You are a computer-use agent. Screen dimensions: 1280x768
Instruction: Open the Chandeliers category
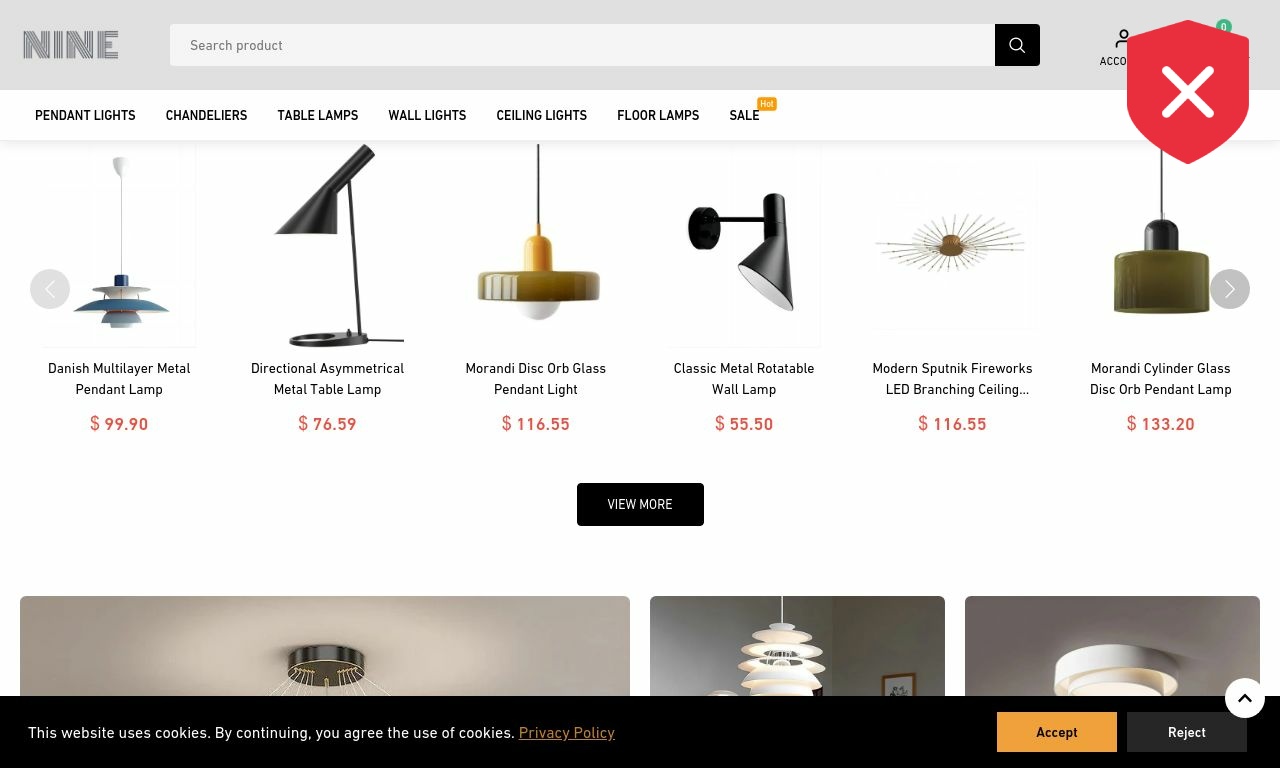point(206,115)
